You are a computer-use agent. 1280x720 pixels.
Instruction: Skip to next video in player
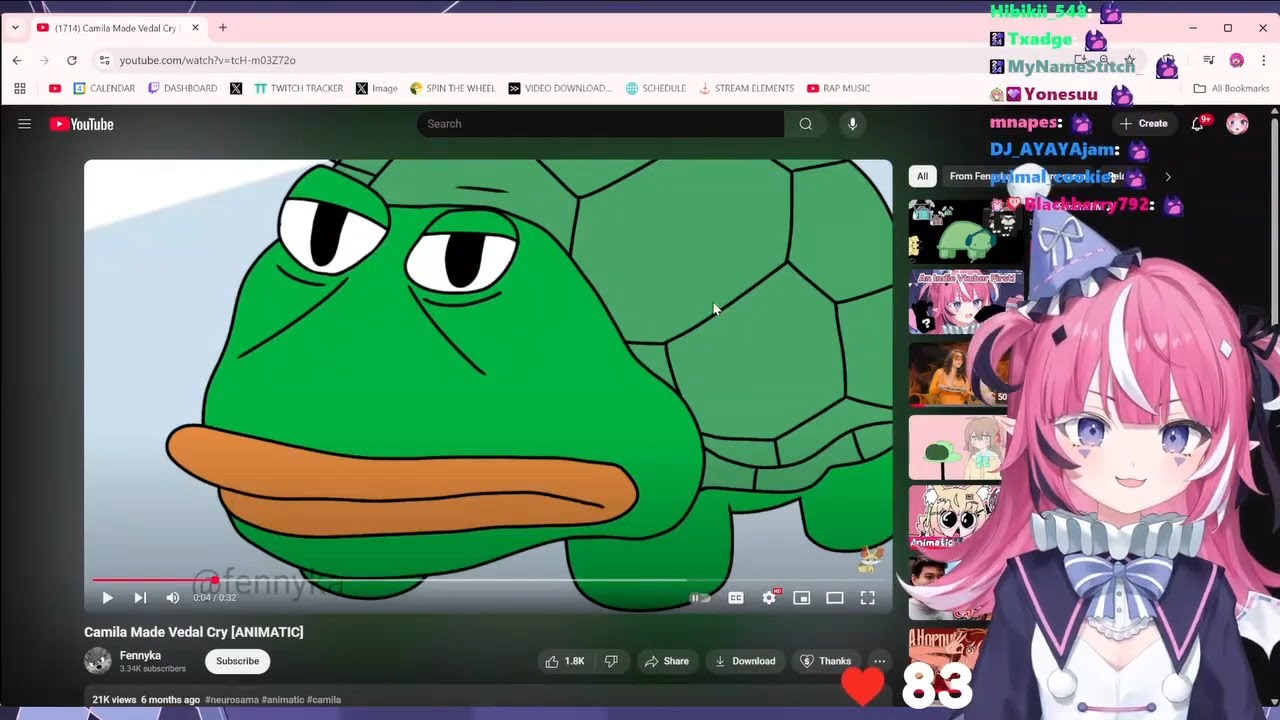point(140,598)
